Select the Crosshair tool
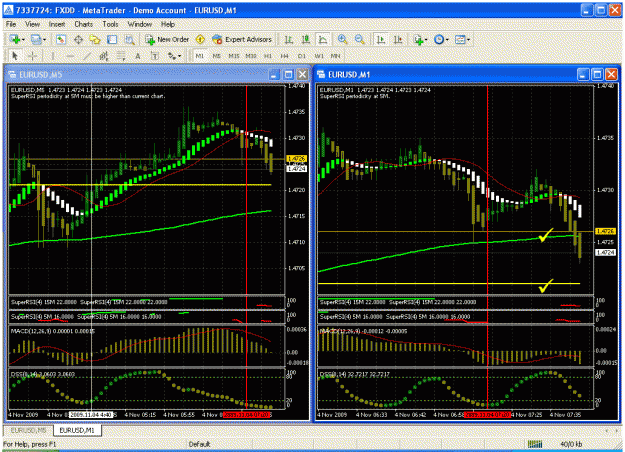625x452 pixels. (x=33, y=56)
